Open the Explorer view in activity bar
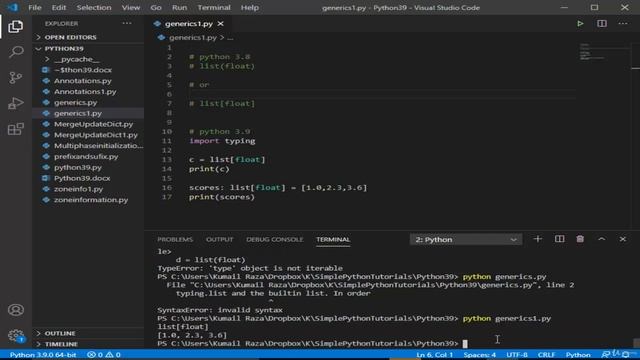Screen dimensions: 640x360 pyautogui.click(x=16, y=27)
